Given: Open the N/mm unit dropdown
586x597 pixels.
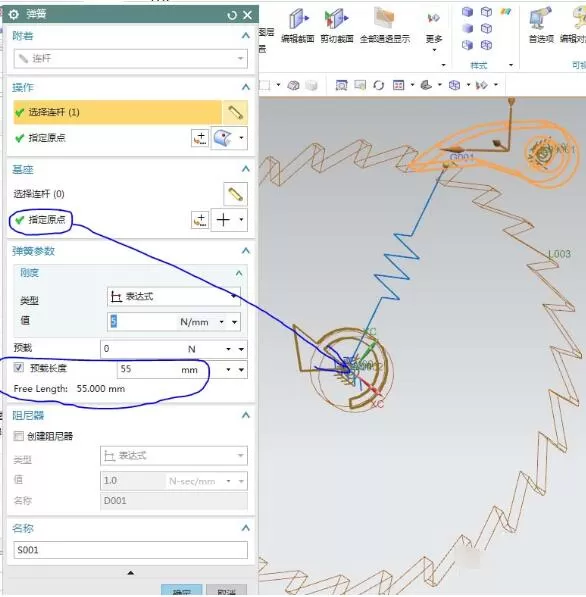Looking at the screenshot, I should (221, 322).
